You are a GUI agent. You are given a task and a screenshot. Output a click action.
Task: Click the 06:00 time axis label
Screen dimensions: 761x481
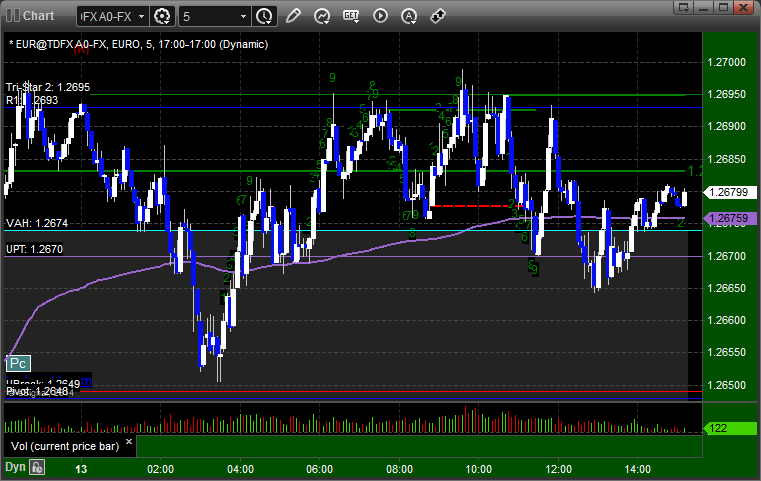click(319, 469)
